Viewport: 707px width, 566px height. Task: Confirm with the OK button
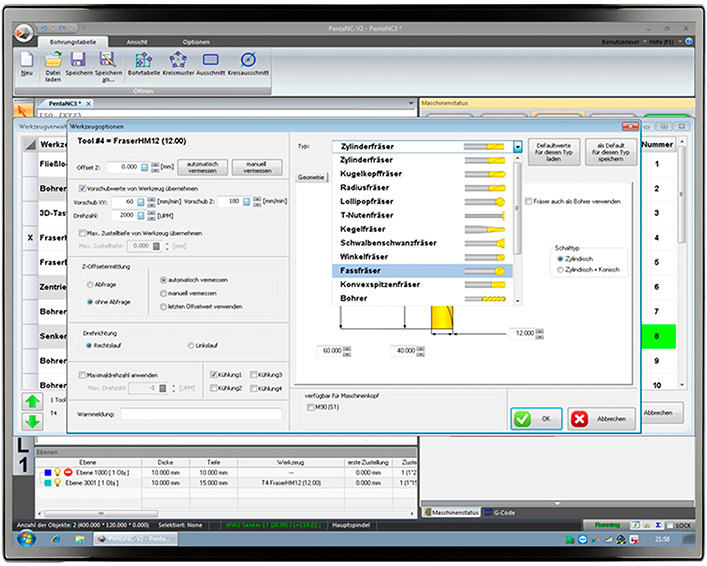pos(536,418)
